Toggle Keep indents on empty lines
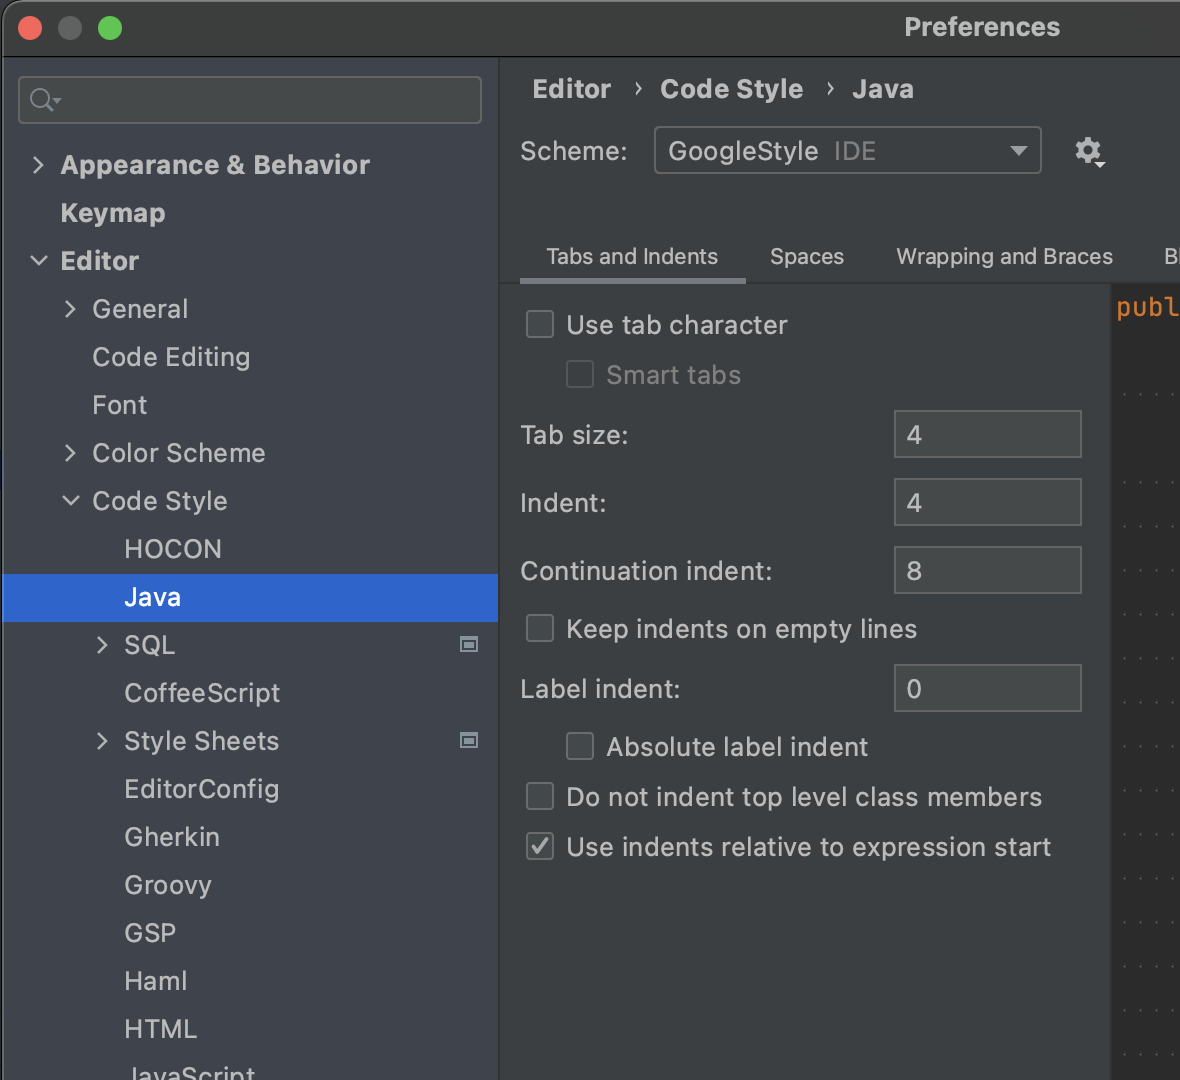 coord(540,629)
